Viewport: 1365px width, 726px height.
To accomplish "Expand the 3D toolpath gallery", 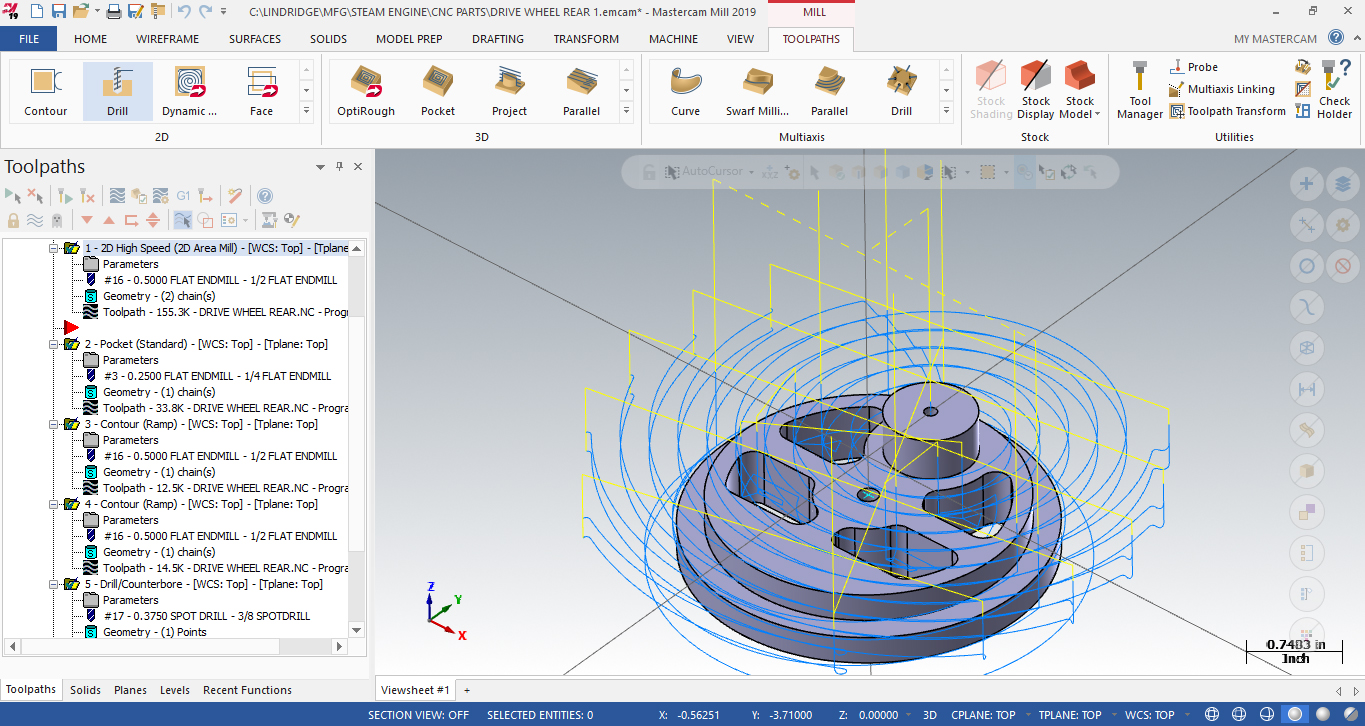I will (626, 113).
